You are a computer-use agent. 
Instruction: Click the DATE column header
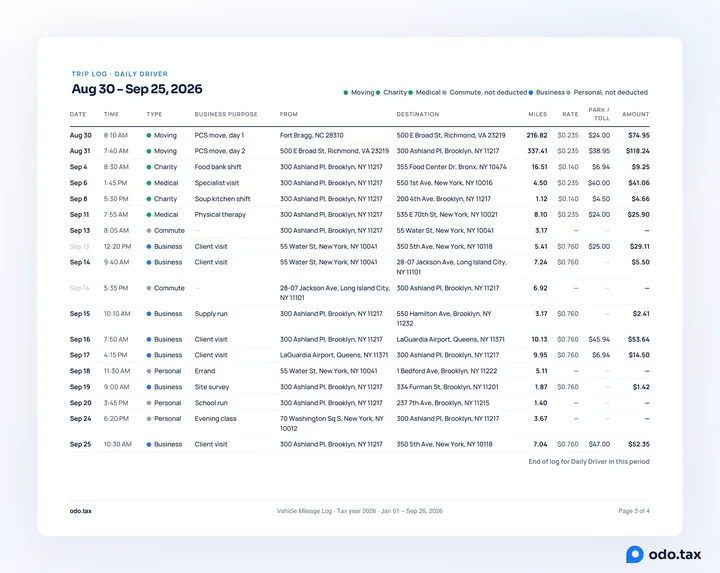(78, 114)
